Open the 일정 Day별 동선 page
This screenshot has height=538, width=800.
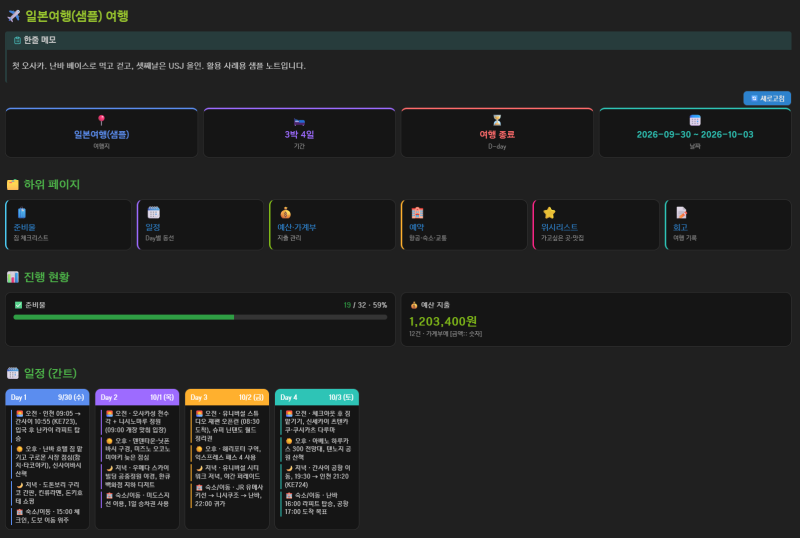[200, 225]
